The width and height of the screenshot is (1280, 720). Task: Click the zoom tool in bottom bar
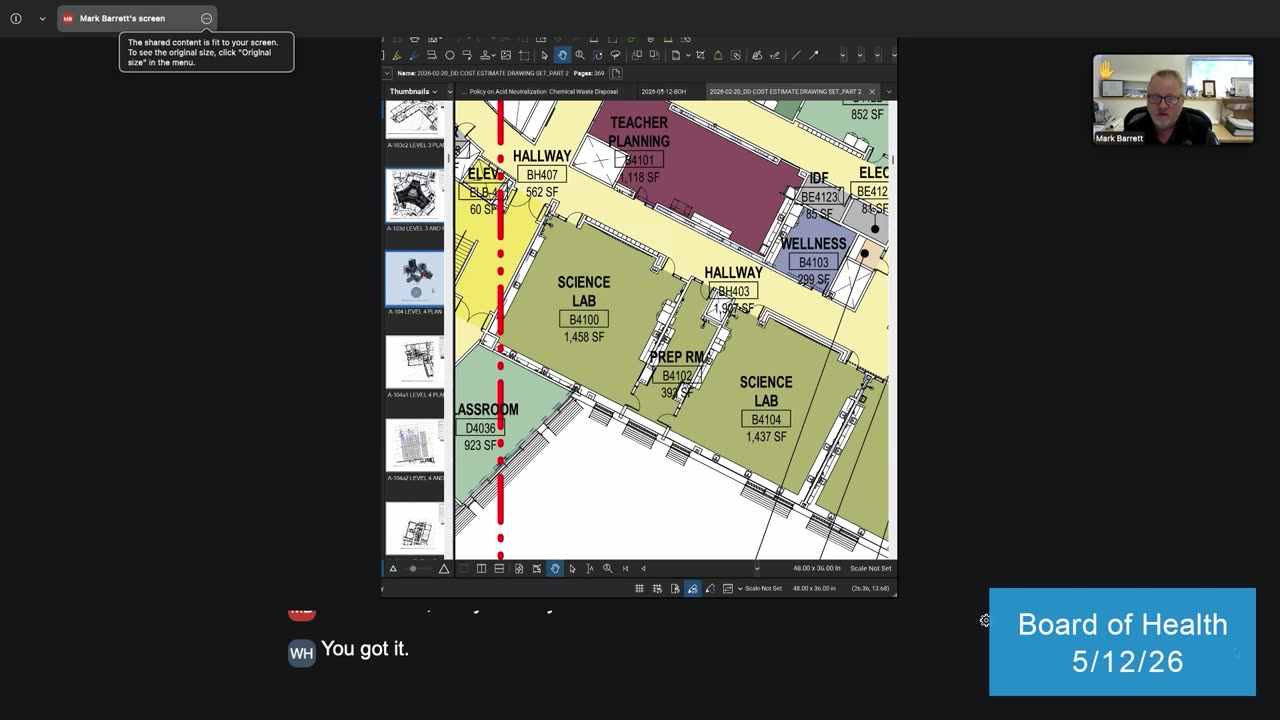[607, 568]
